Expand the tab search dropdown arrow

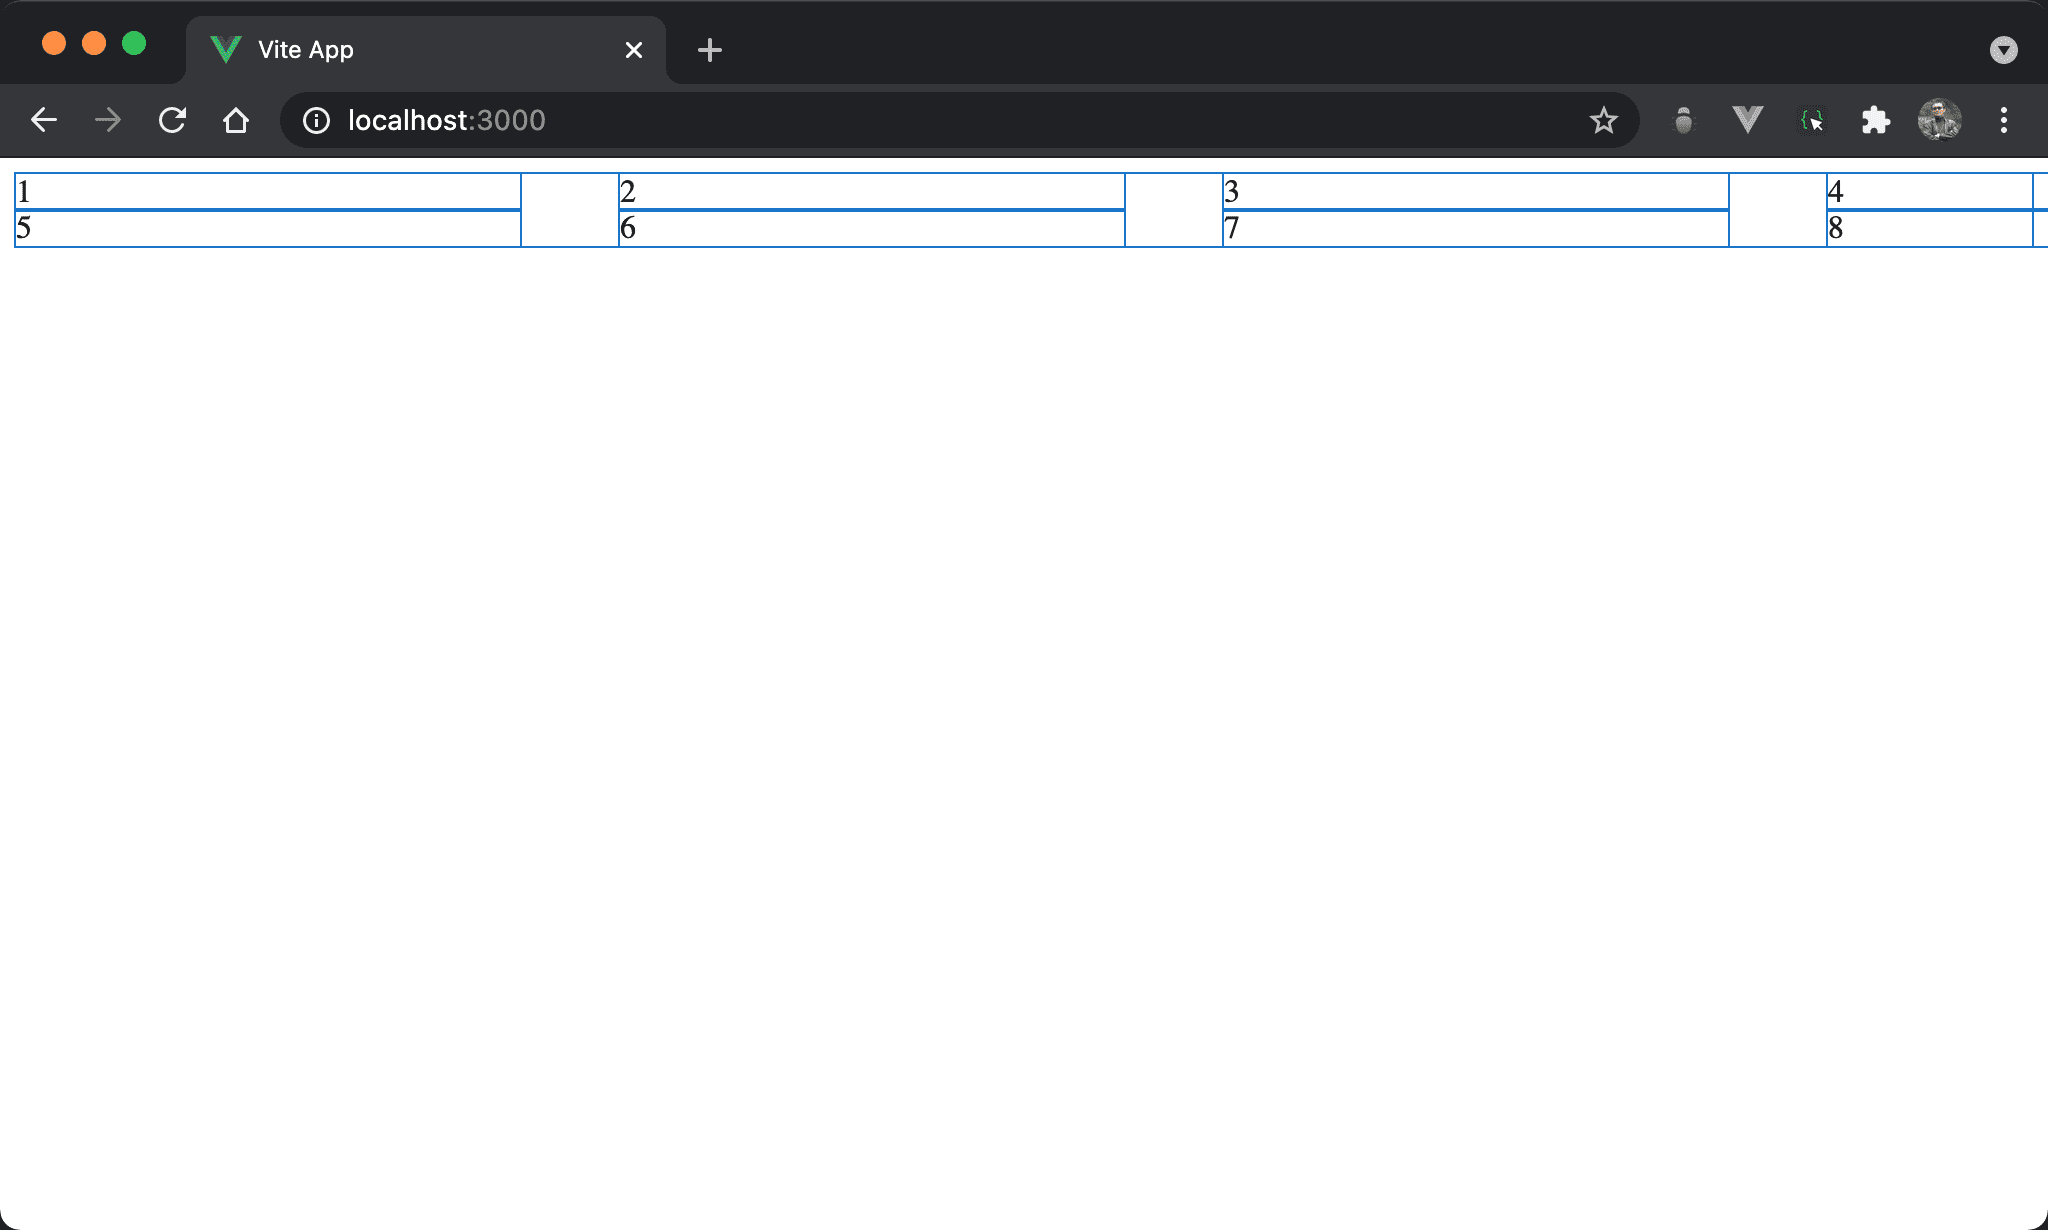(x=2003, y=50)
